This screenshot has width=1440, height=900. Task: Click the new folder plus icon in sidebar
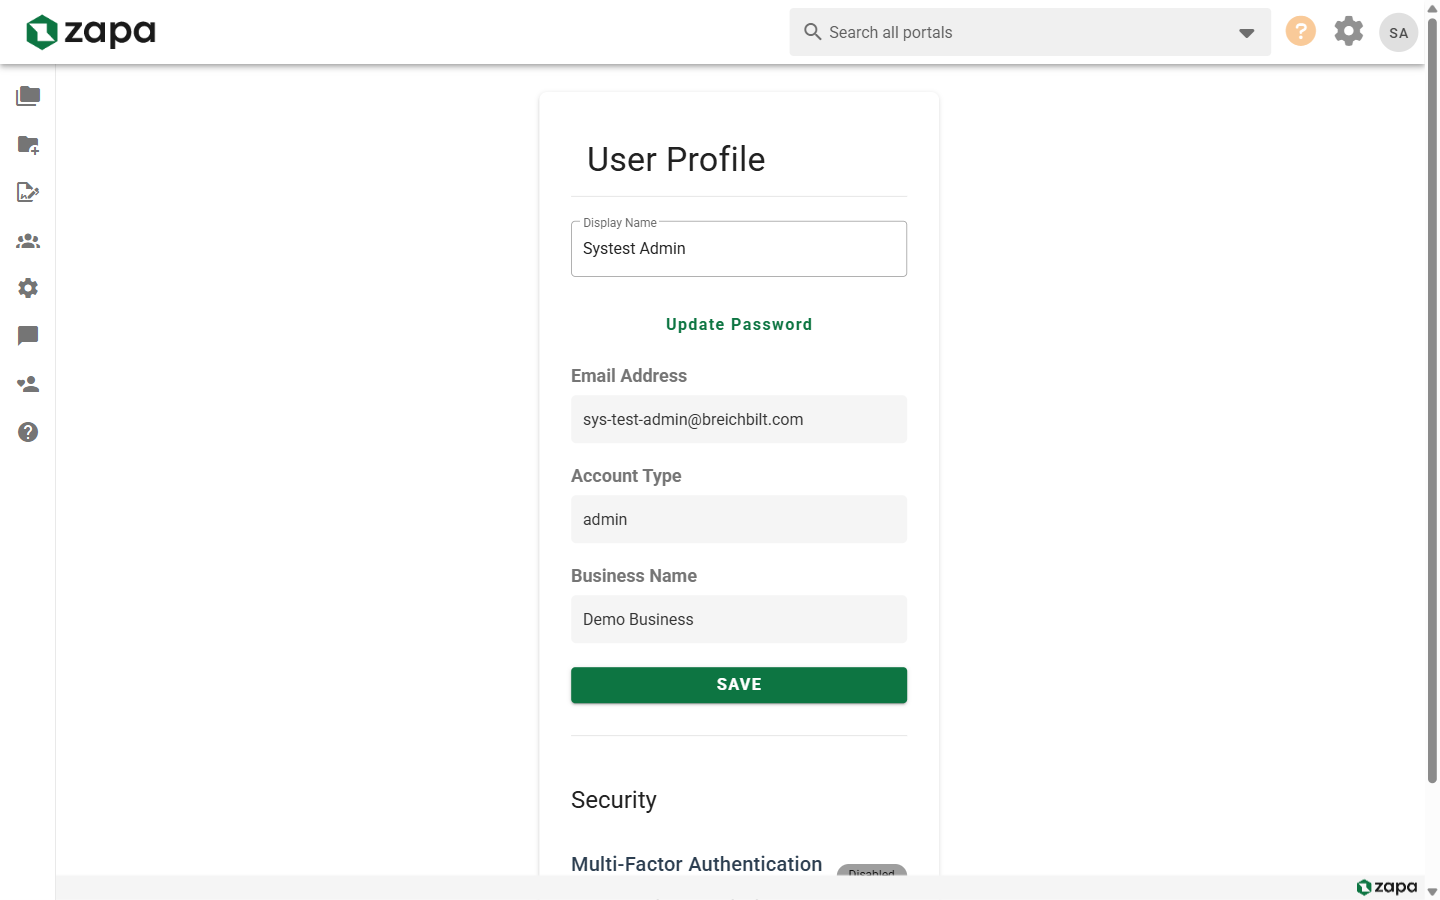[x=28, y=144]
